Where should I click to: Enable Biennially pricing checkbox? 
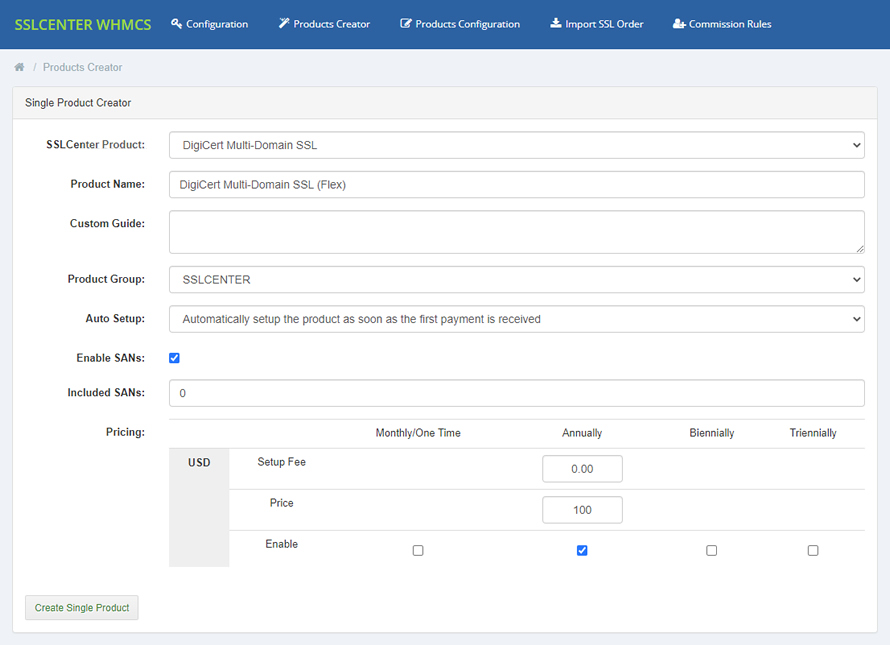[711, 551]
